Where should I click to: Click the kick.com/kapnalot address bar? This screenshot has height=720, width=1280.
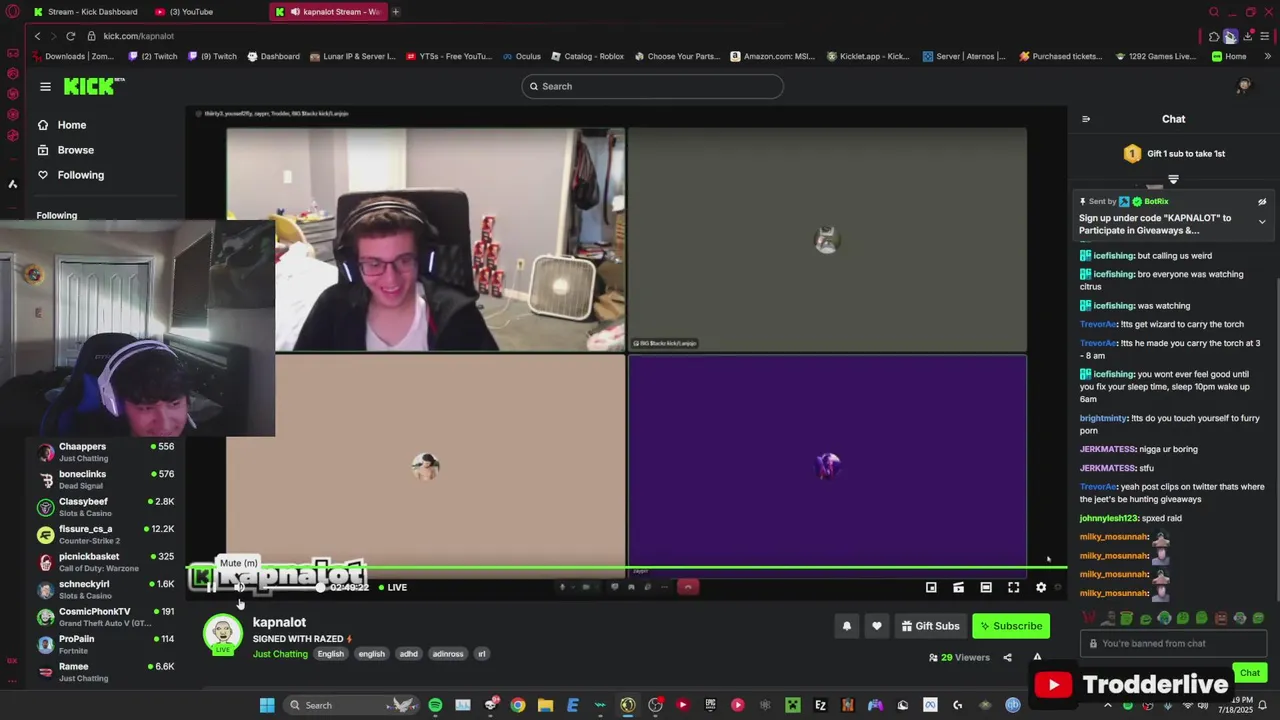tap(139, 36)
